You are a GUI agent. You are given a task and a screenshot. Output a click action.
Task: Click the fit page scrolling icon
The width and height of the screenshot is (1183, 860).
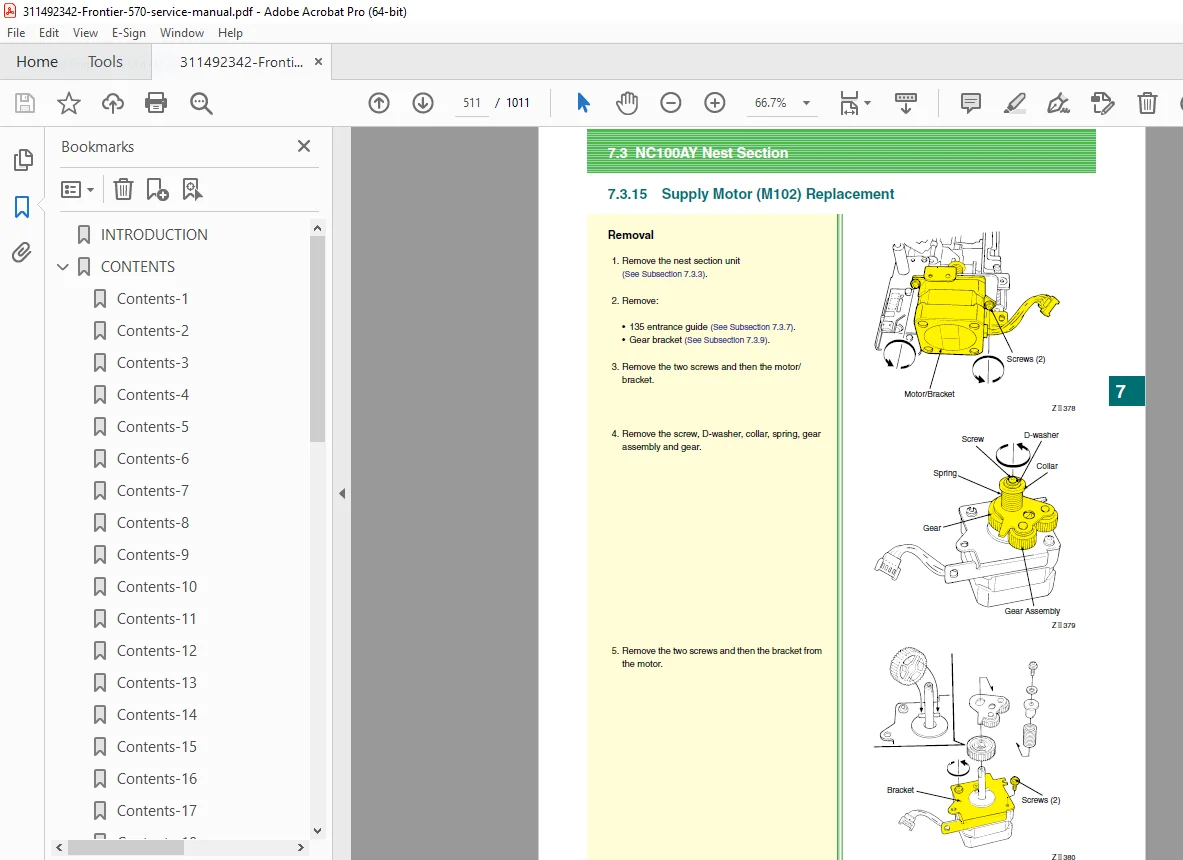click(x=849, y=103)
